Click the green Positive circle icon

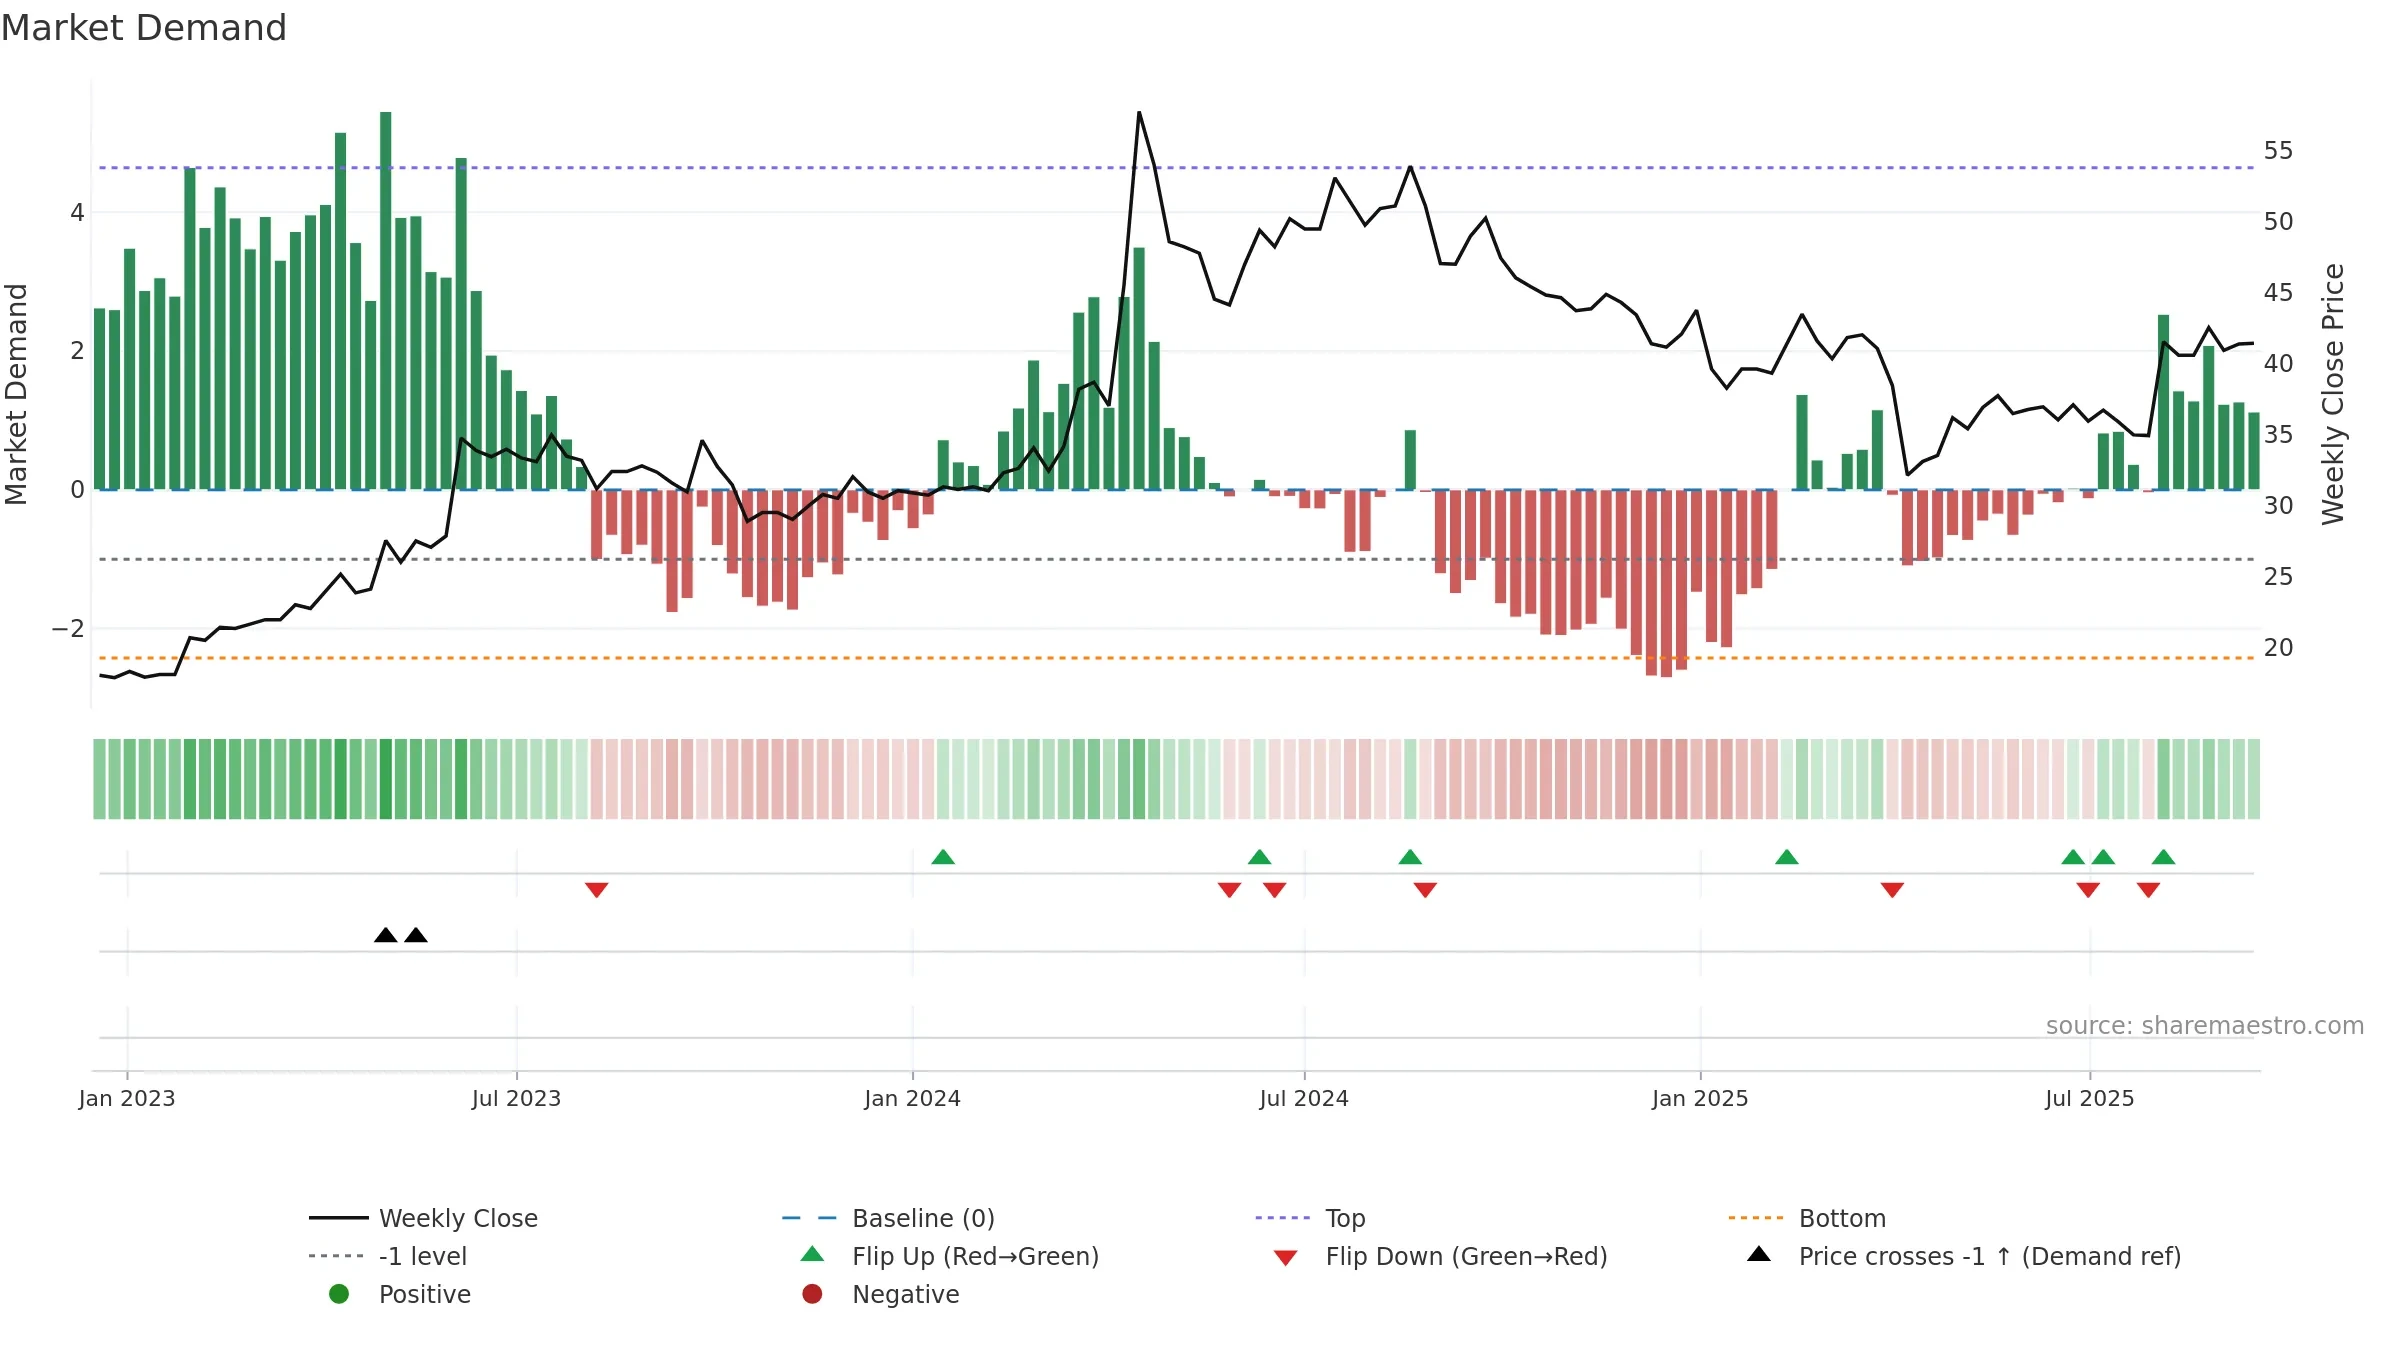(x=339, y=1294)
